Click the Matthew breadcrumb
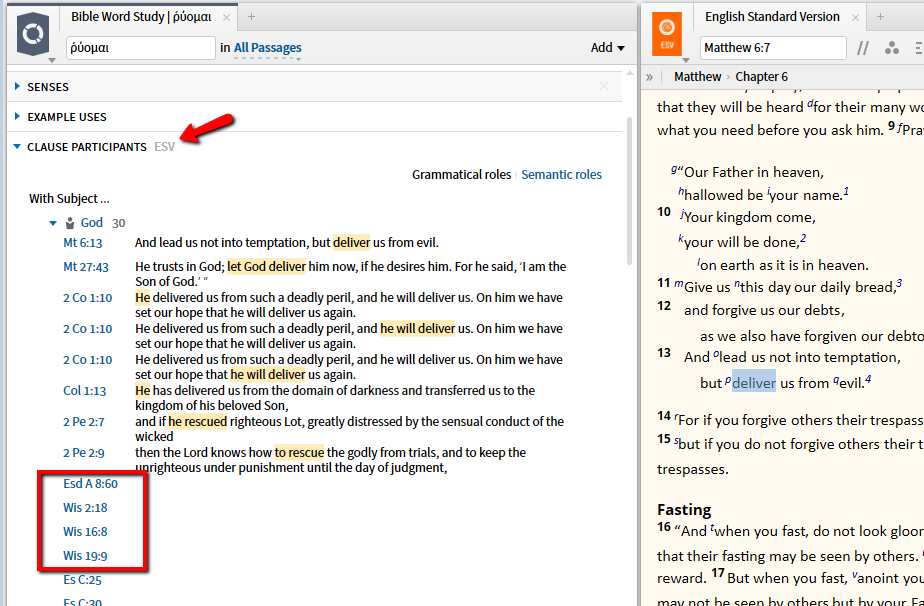 [x=697, y=77]
